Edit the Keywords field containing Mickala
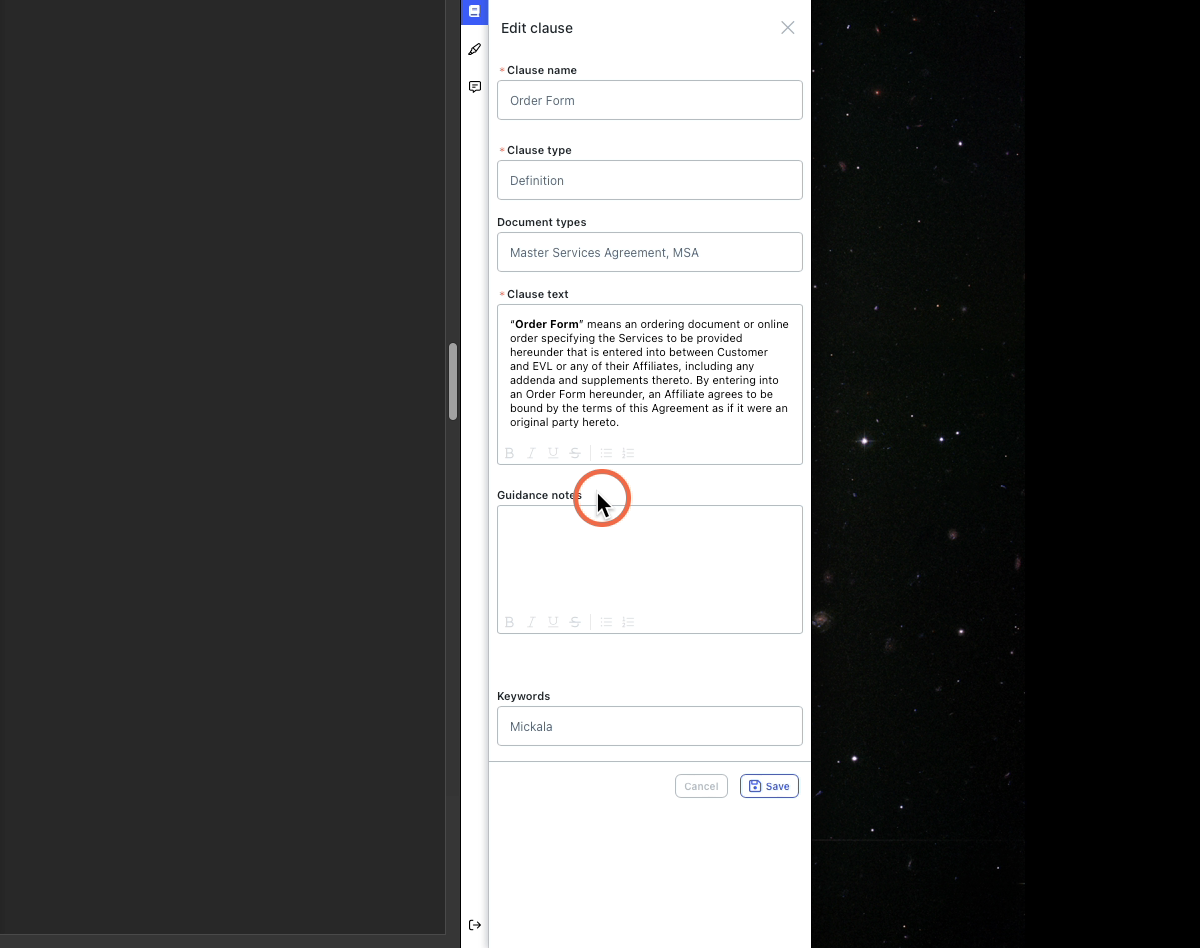Screen dimensions: 1200x948 point(650,726)
